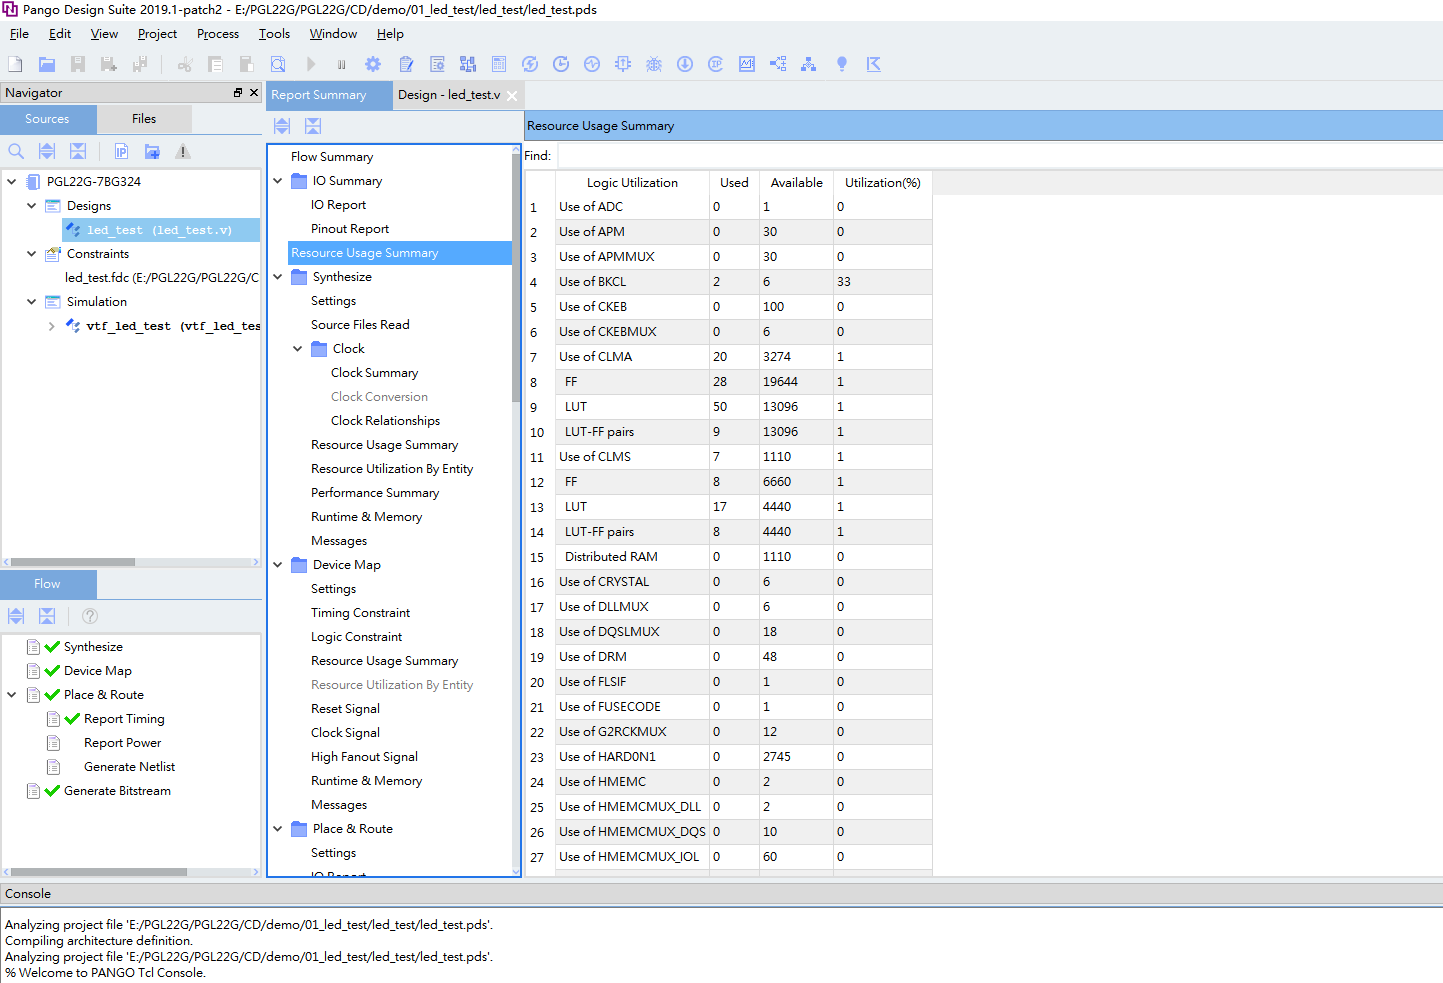The image size is (1443, 983).
Task: Click the chip-shaped device planner icon
Action: click(x=623, y=64)
